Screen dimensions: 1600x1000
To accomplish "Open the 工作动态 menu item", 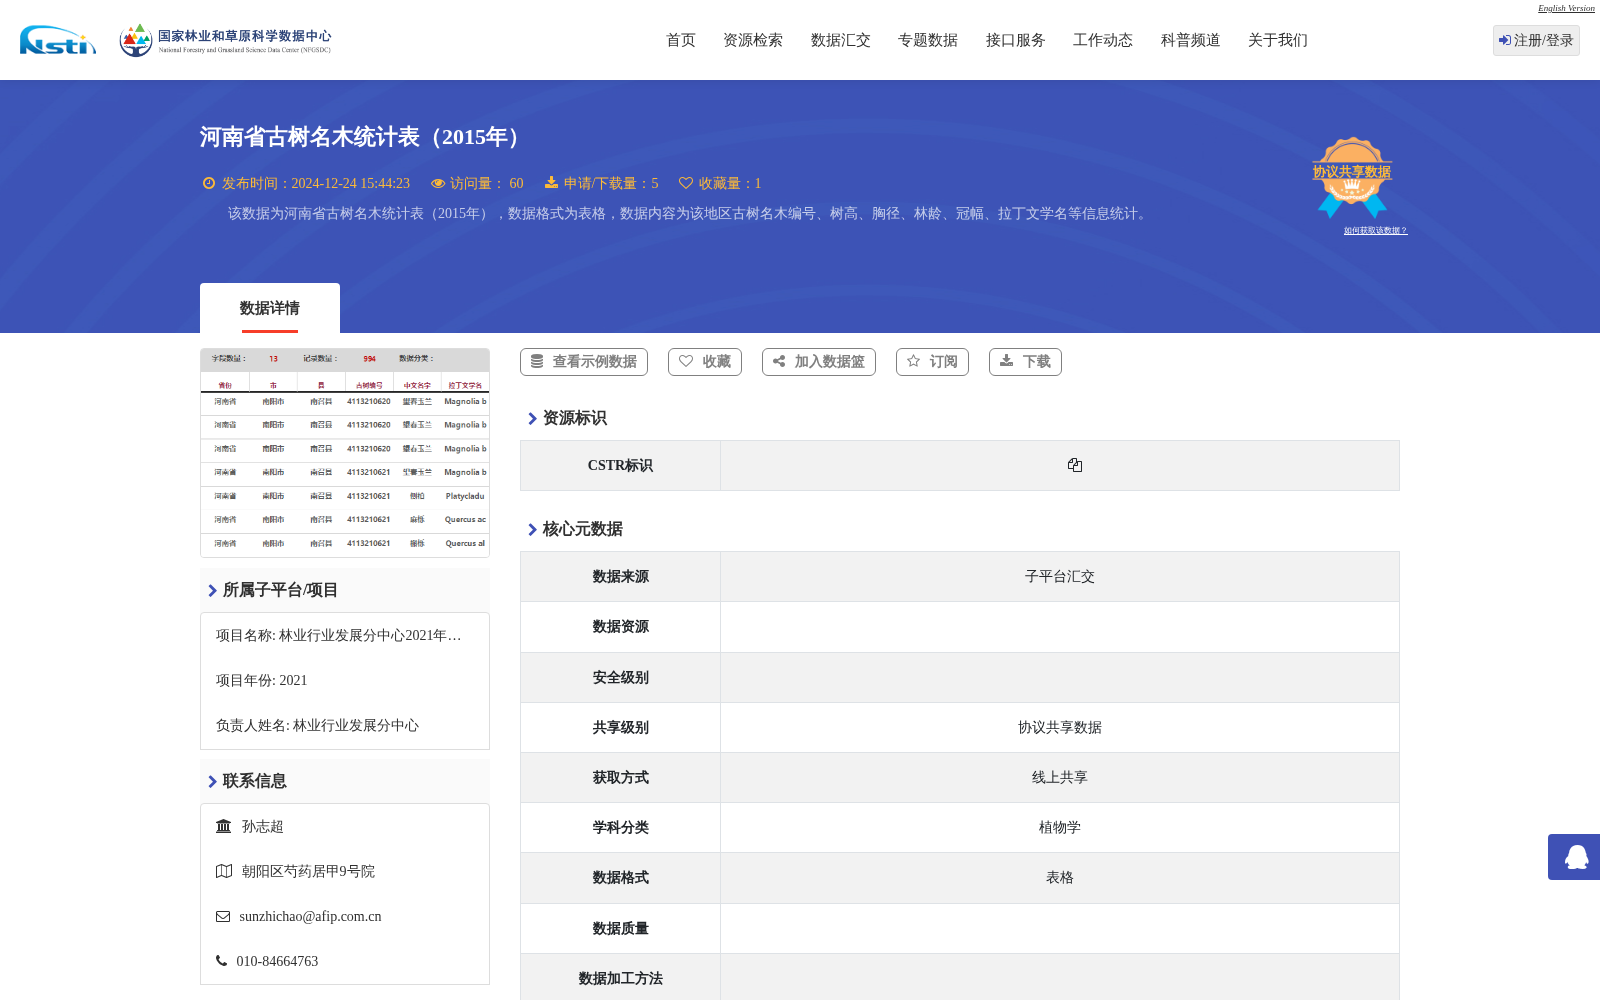I will tap(1103, 40).
